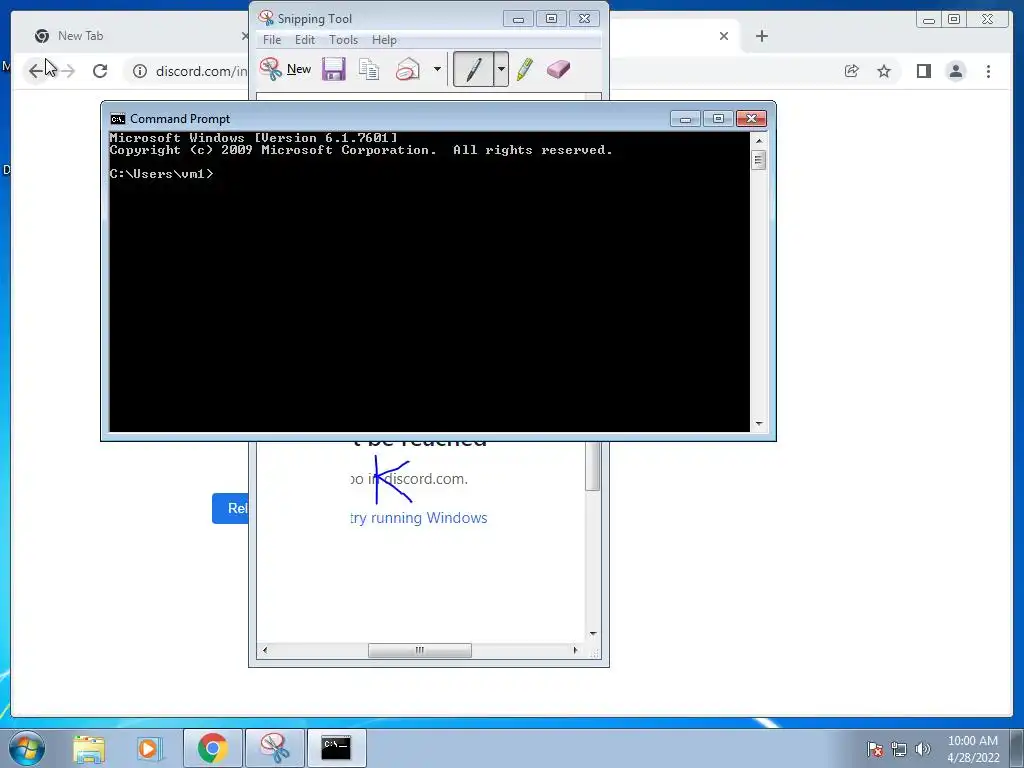Open the Pen options dropdown arrow
This screenshot has height=768, width=1024.
[501, 69]
